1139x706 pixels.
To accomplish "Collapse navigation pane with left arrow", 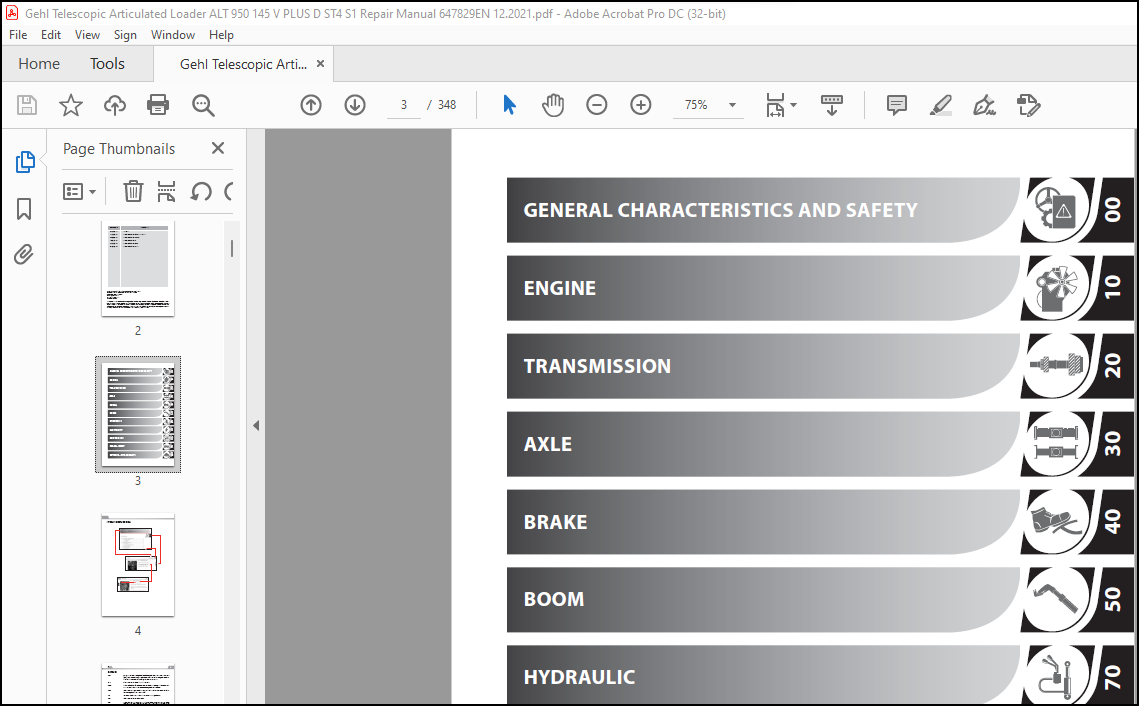I will (256, 426).
